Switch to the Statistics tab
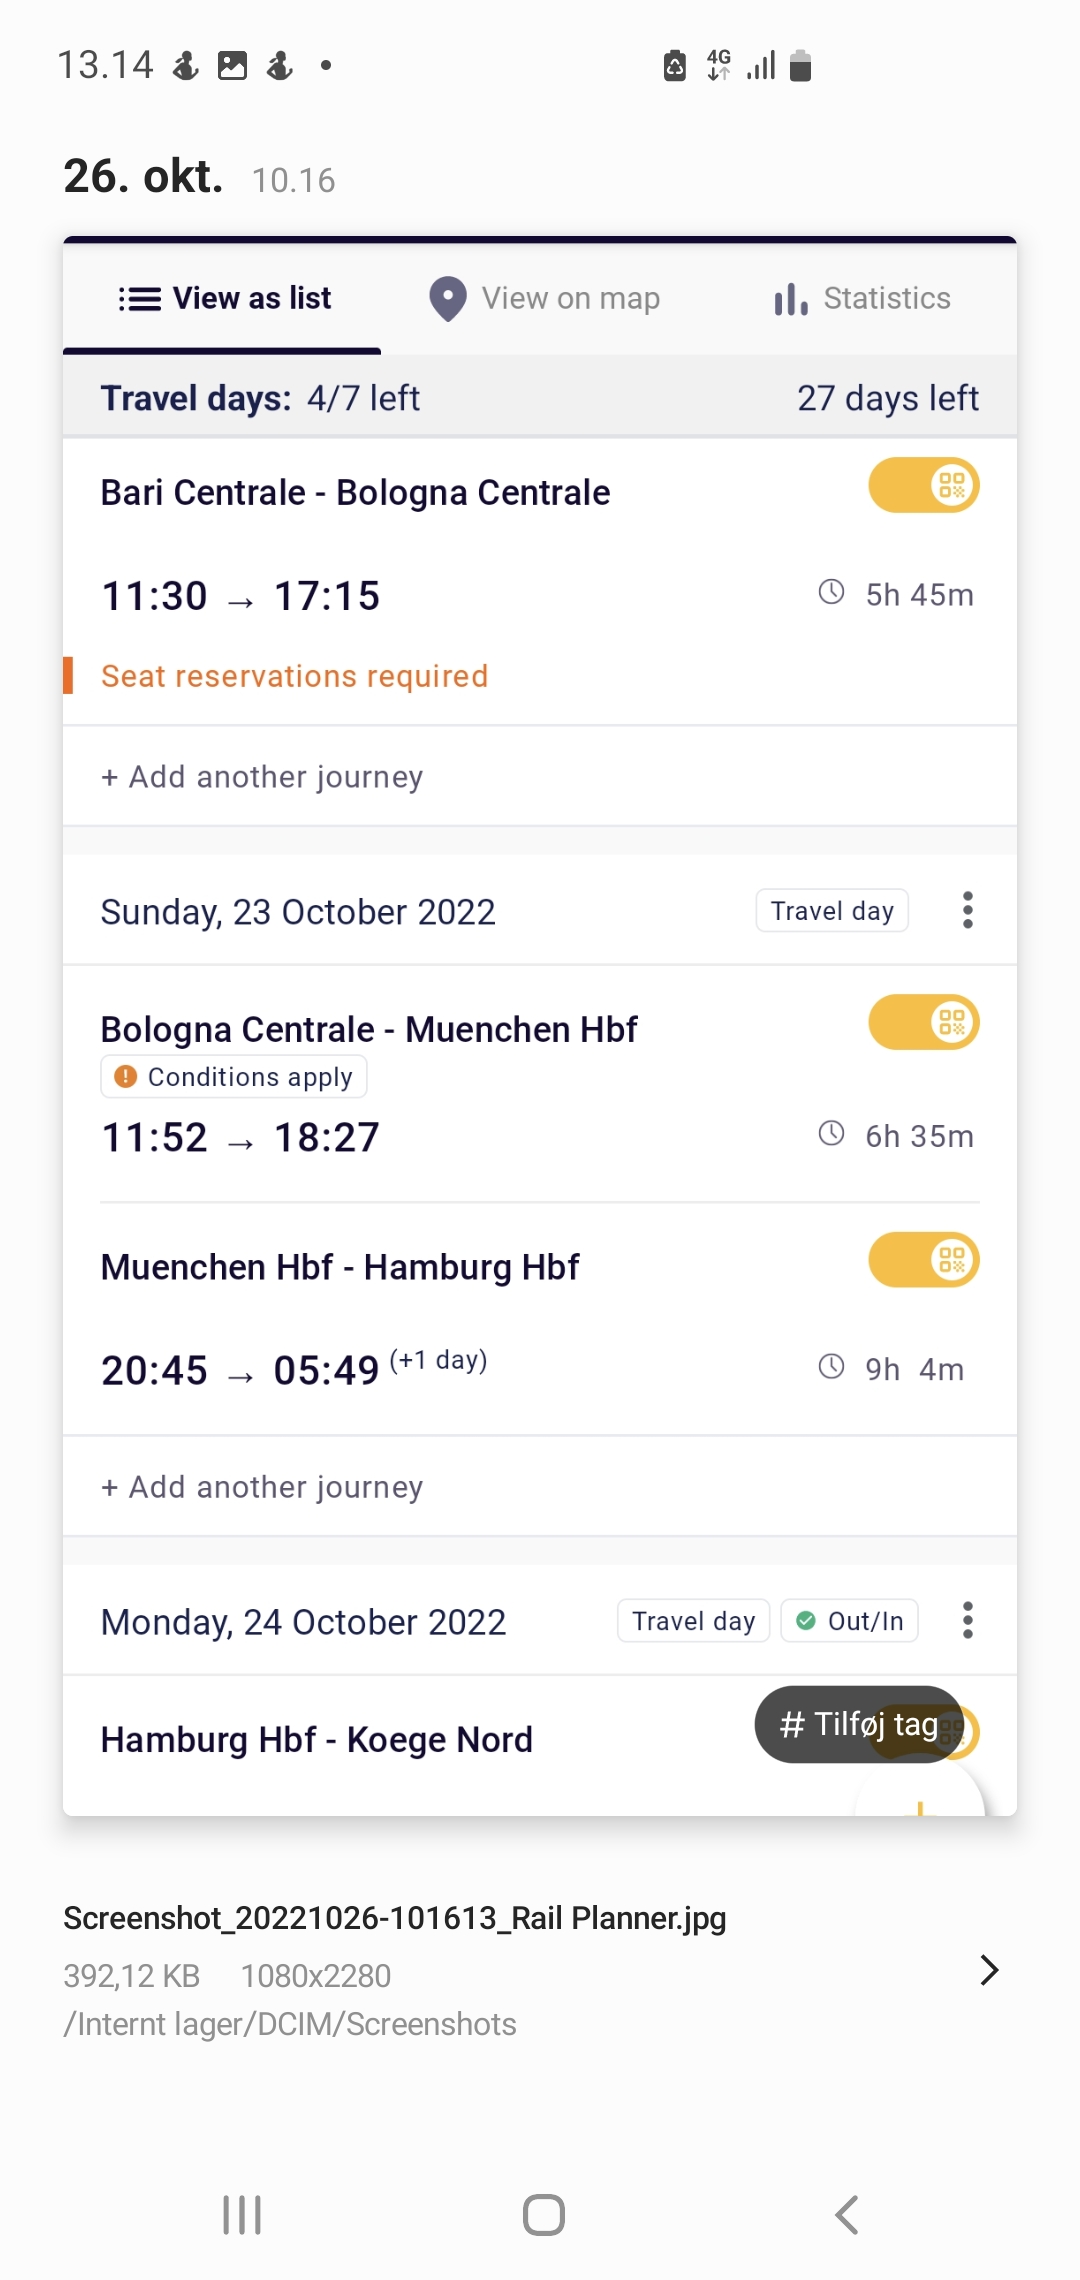 pyautogui.click(x=862, y=299)
